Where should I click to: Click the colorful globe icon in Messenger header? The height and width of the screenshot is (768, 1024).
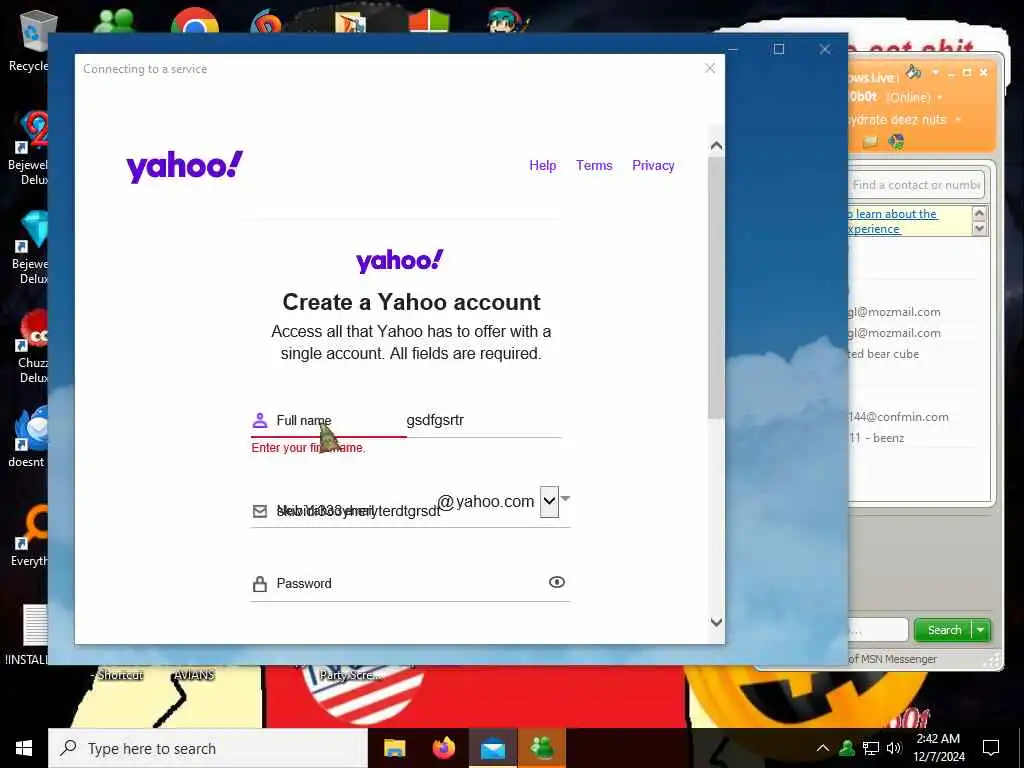[896, 142]
